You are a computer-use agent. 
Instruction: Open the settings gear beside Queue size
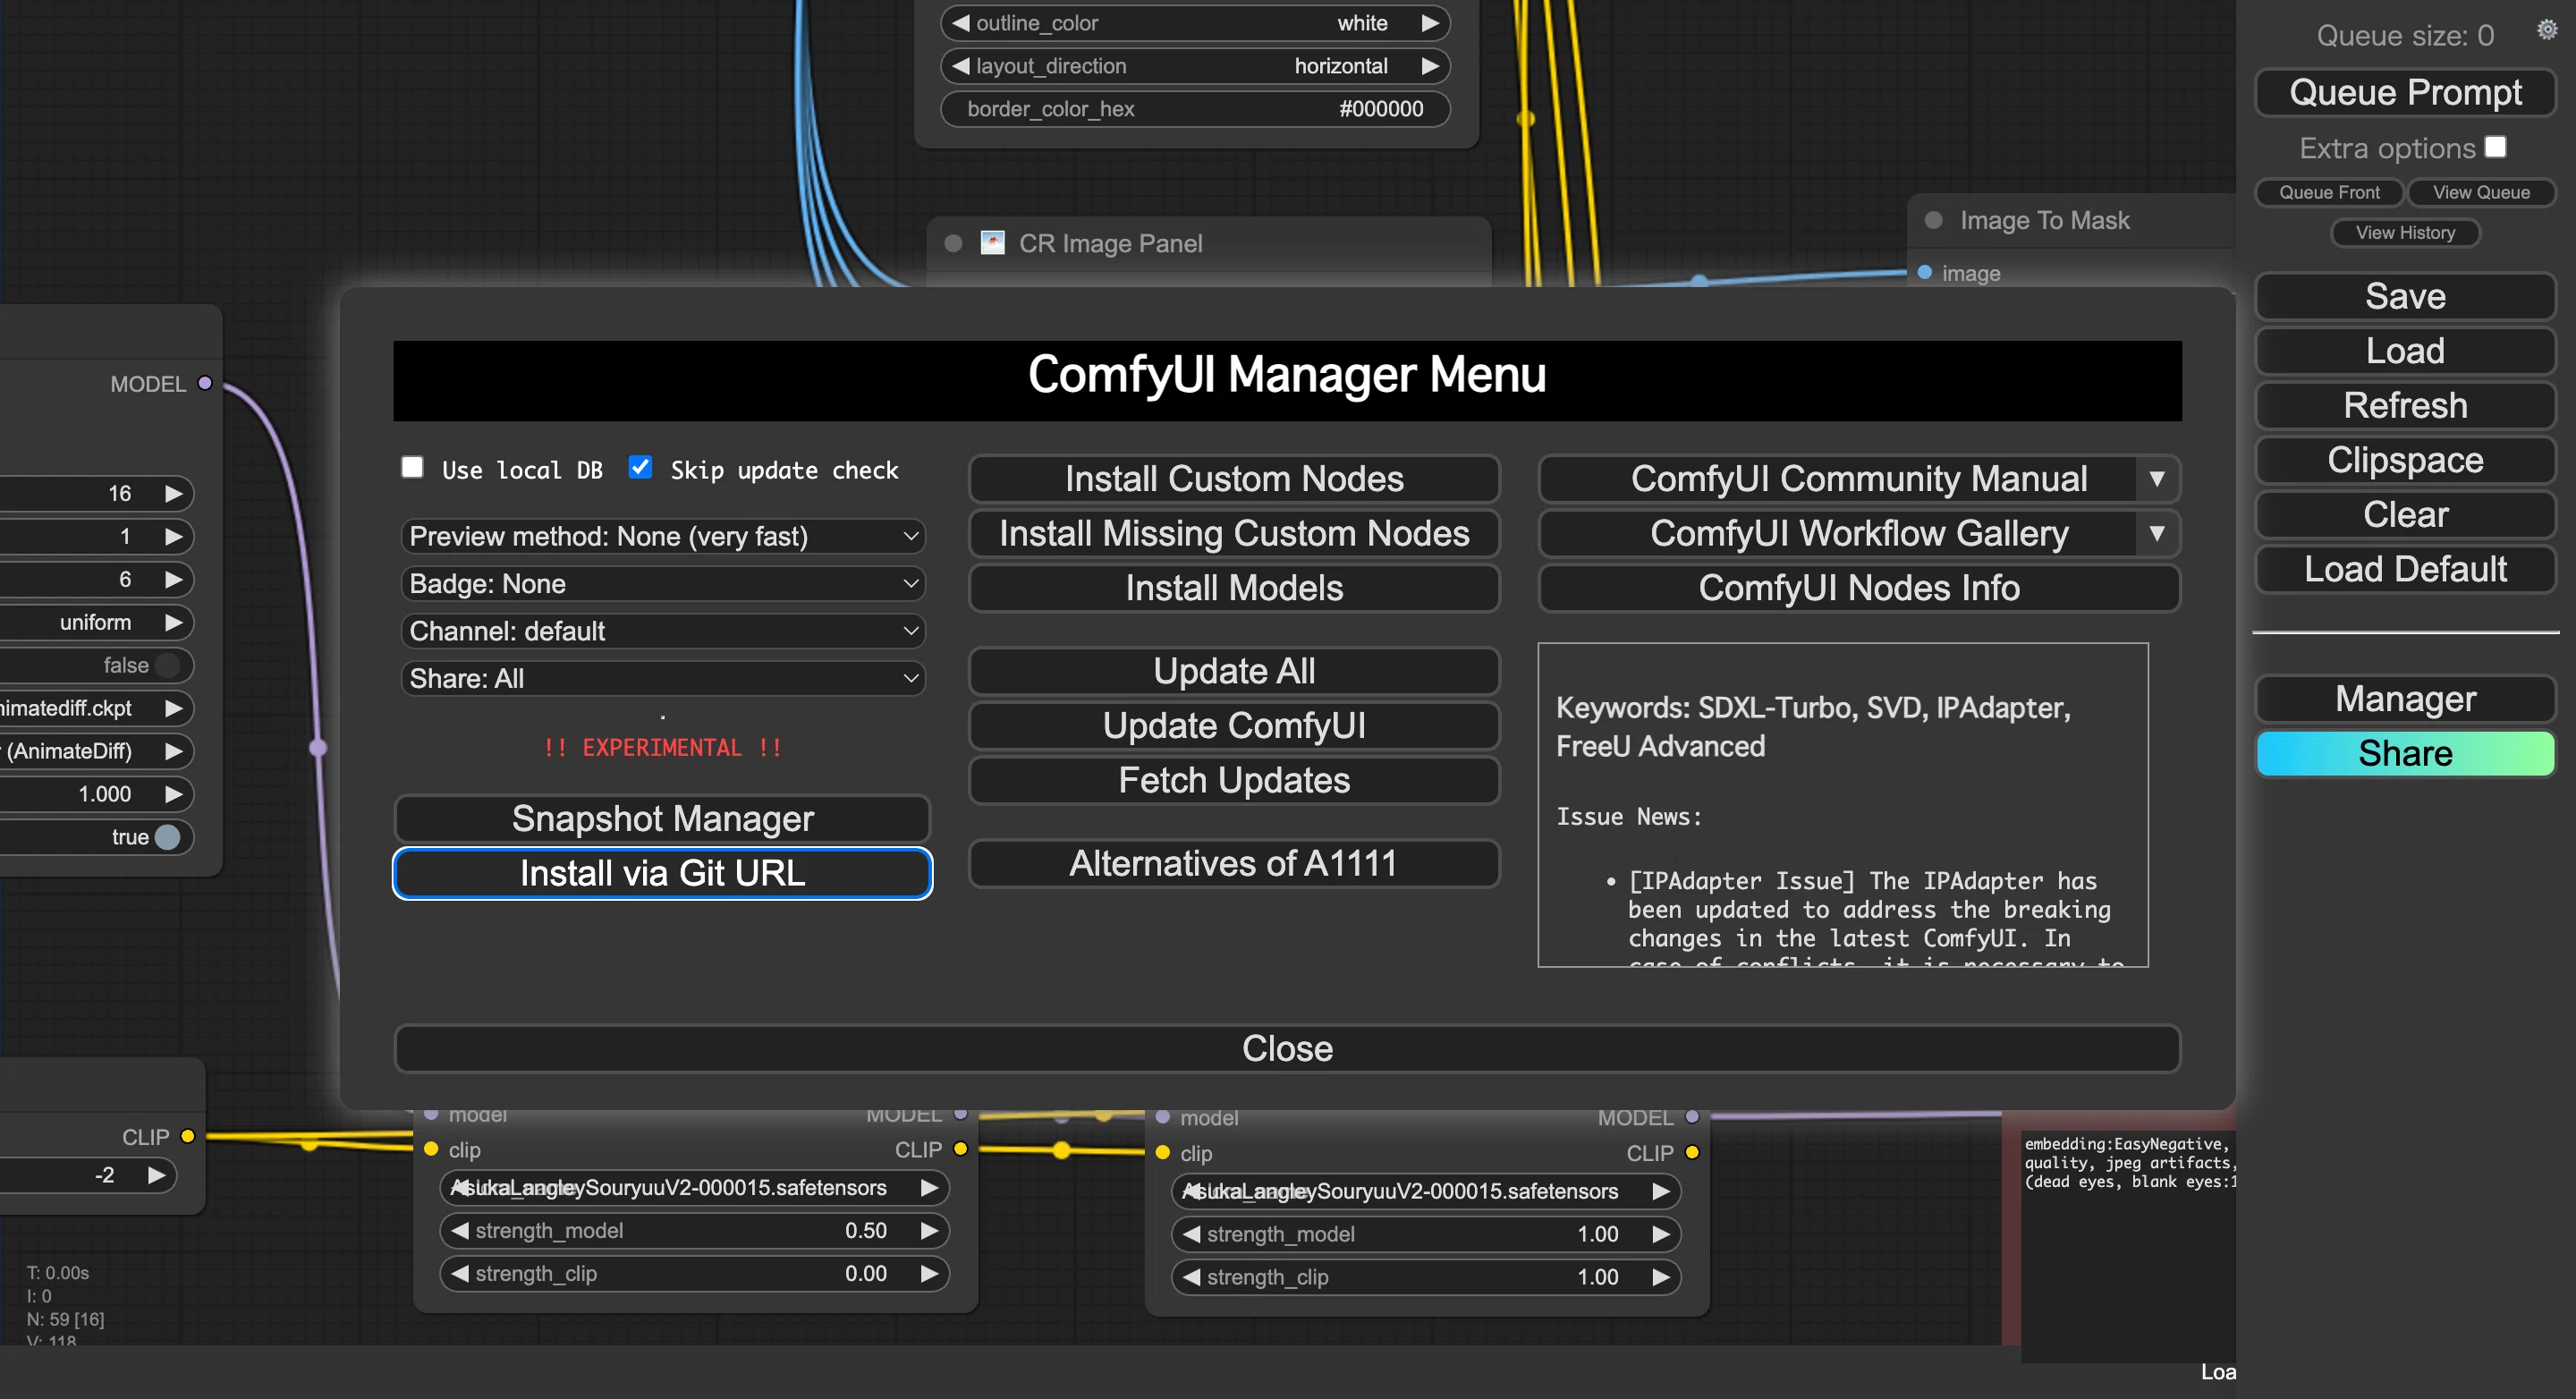click(x=2546, y=30)
